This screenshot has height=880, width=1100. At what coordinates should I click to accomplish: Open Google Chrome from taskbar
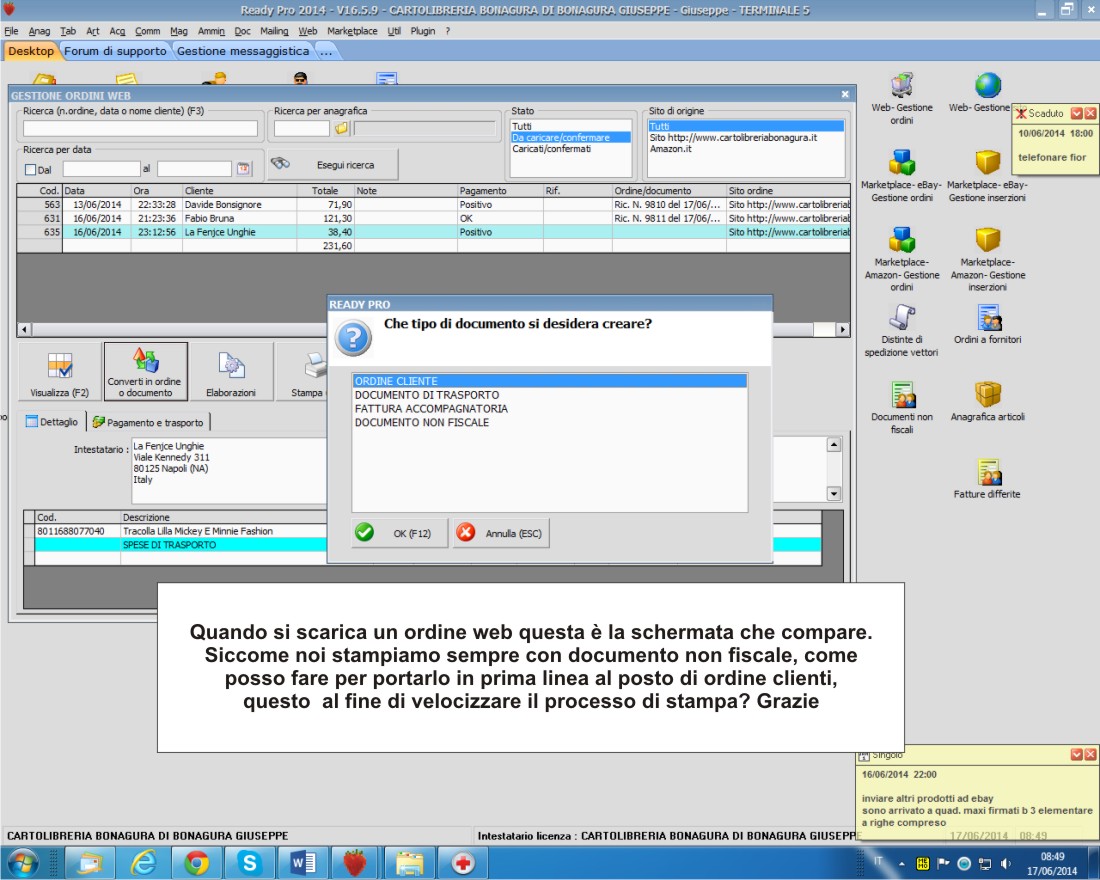[196, 863]
